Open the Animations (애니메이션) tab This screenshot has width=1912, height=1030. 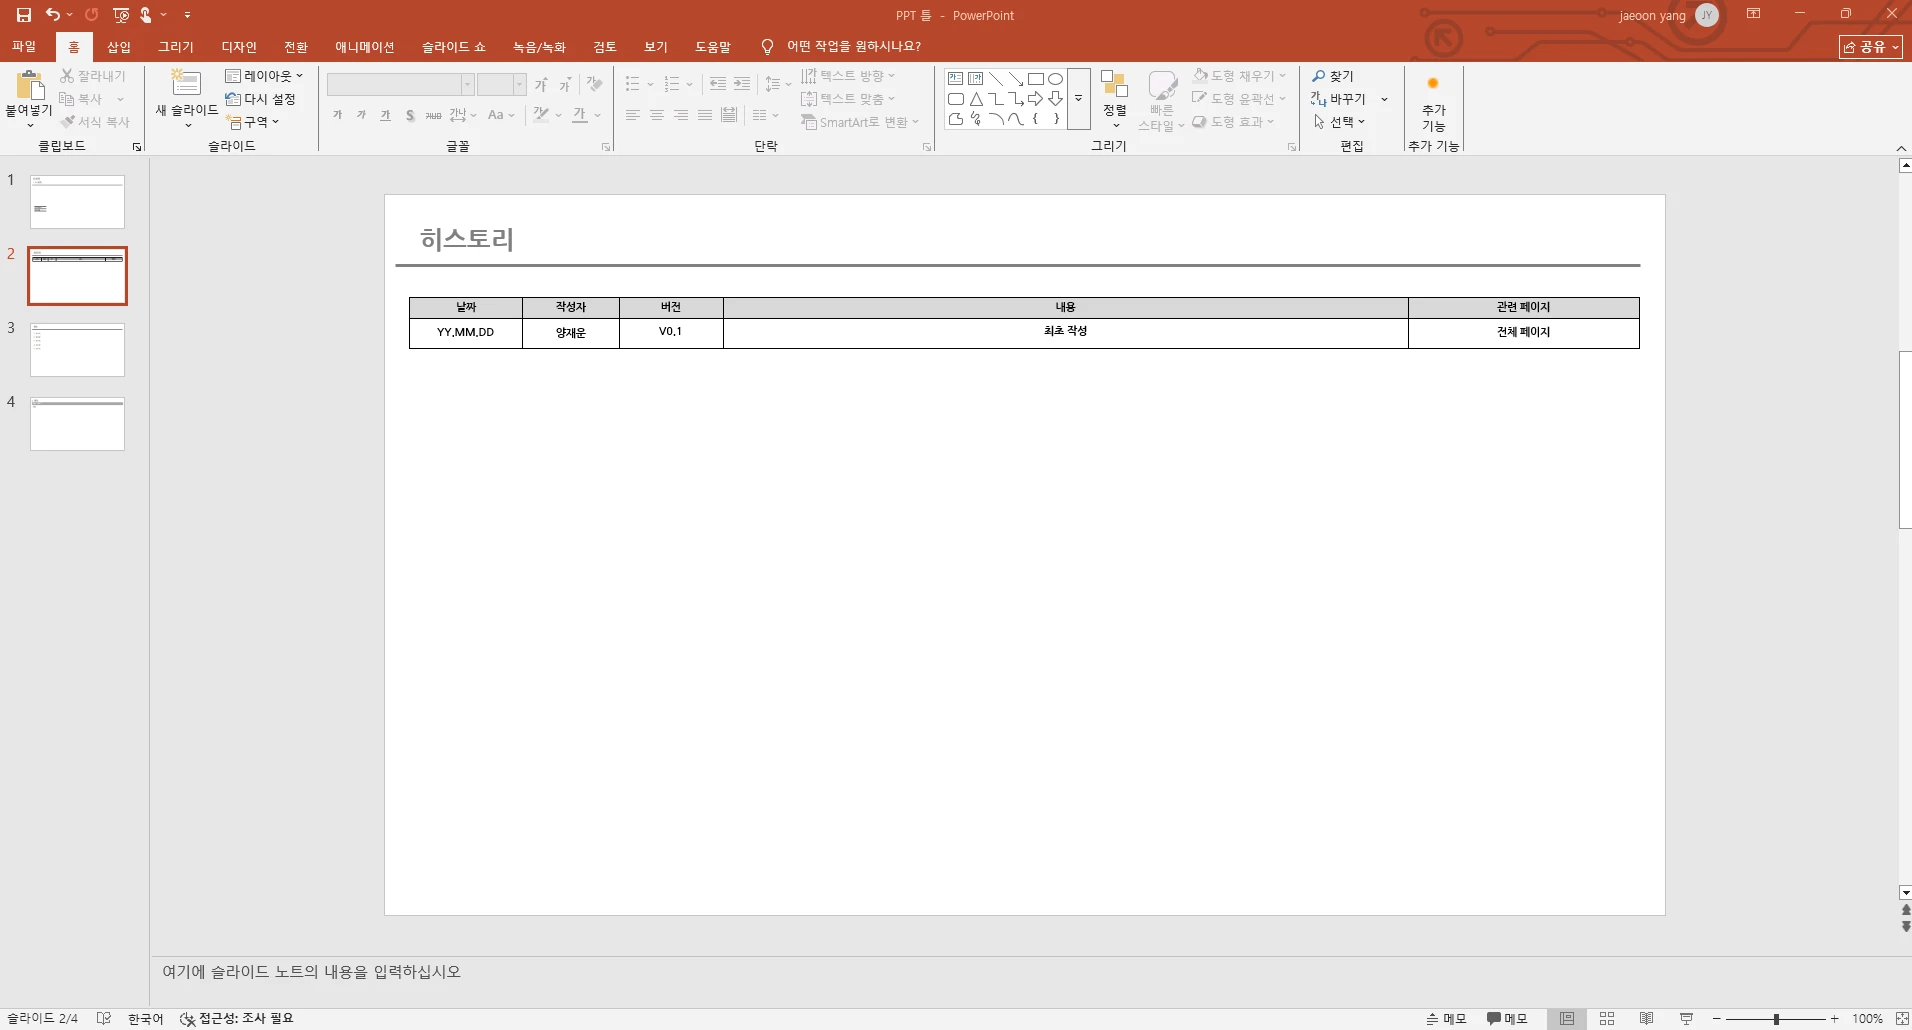(x=365, y=47)
